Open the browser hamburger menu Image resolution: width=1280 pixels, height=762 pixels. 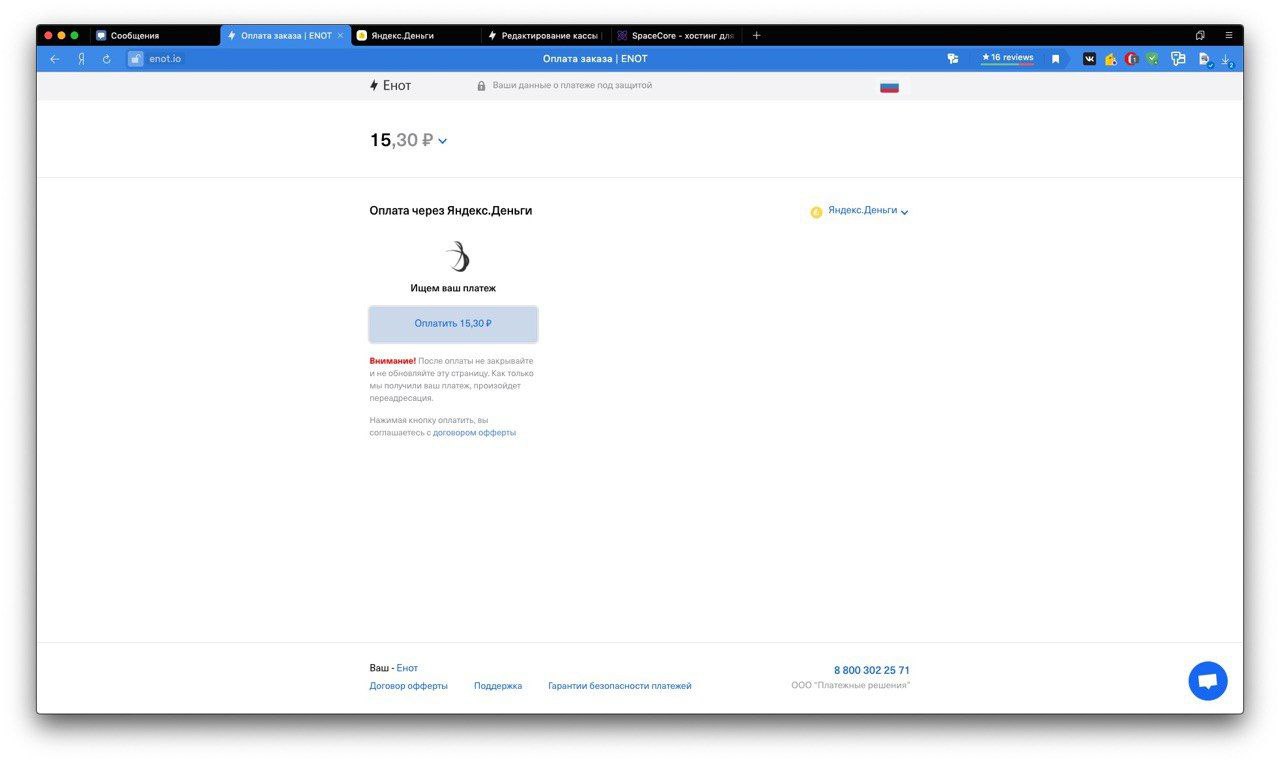click(x=1229, y=35)
